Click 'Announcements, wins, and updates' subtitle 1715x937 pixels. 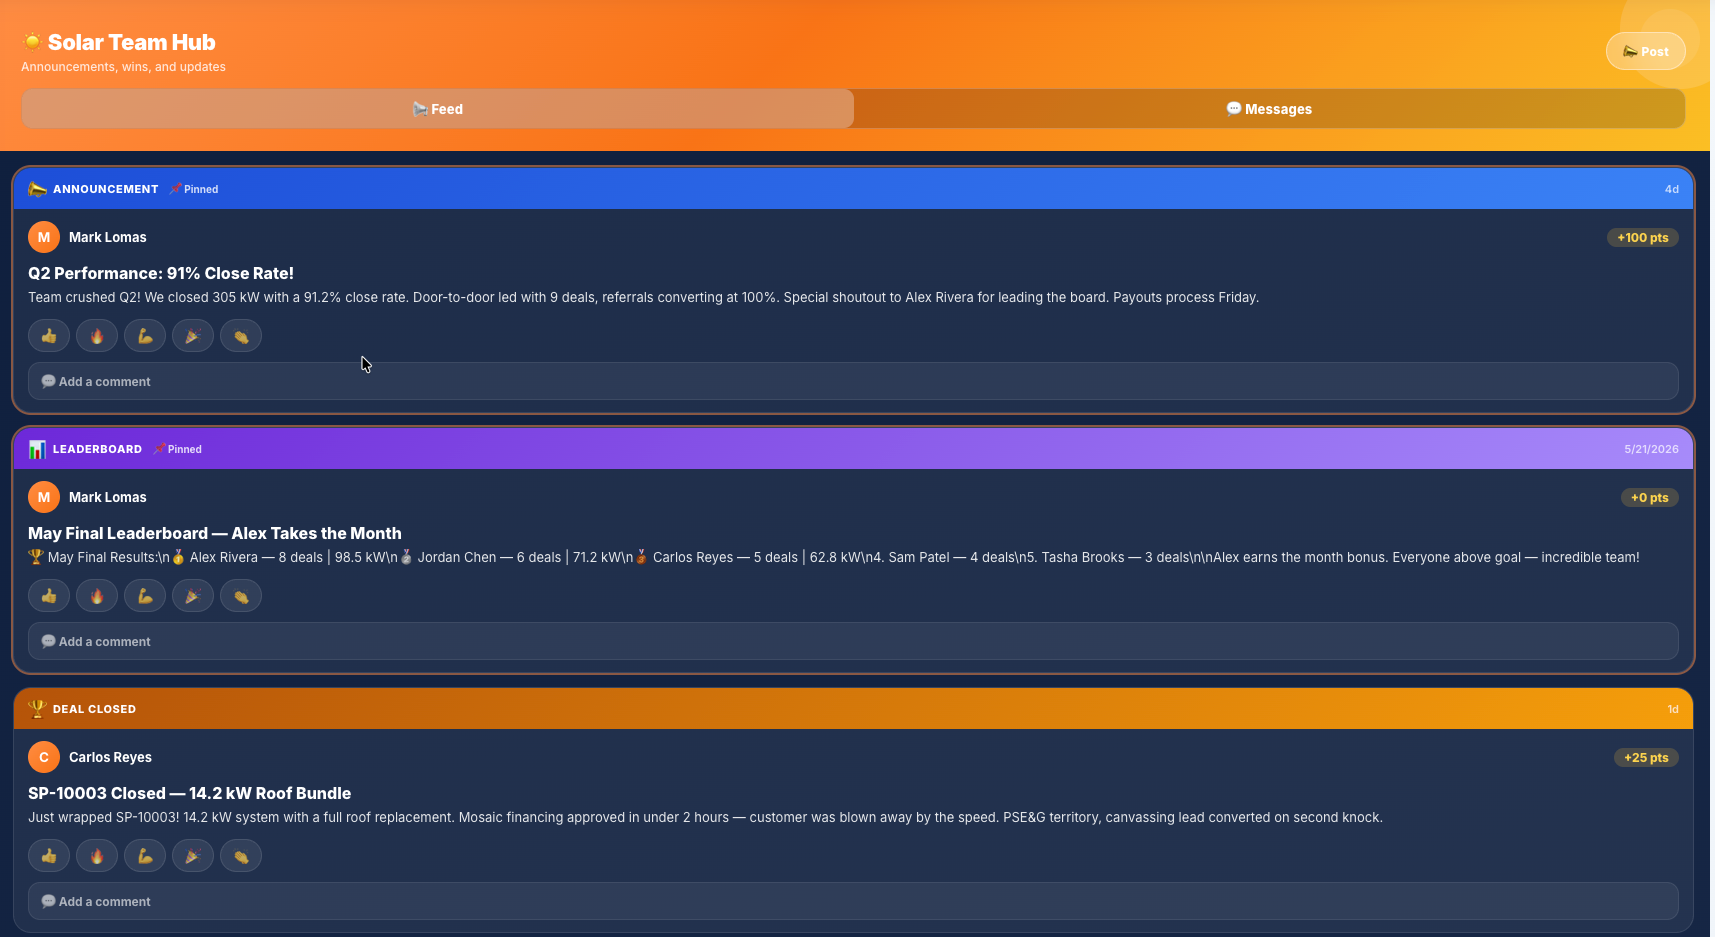[x=123, y=67]
